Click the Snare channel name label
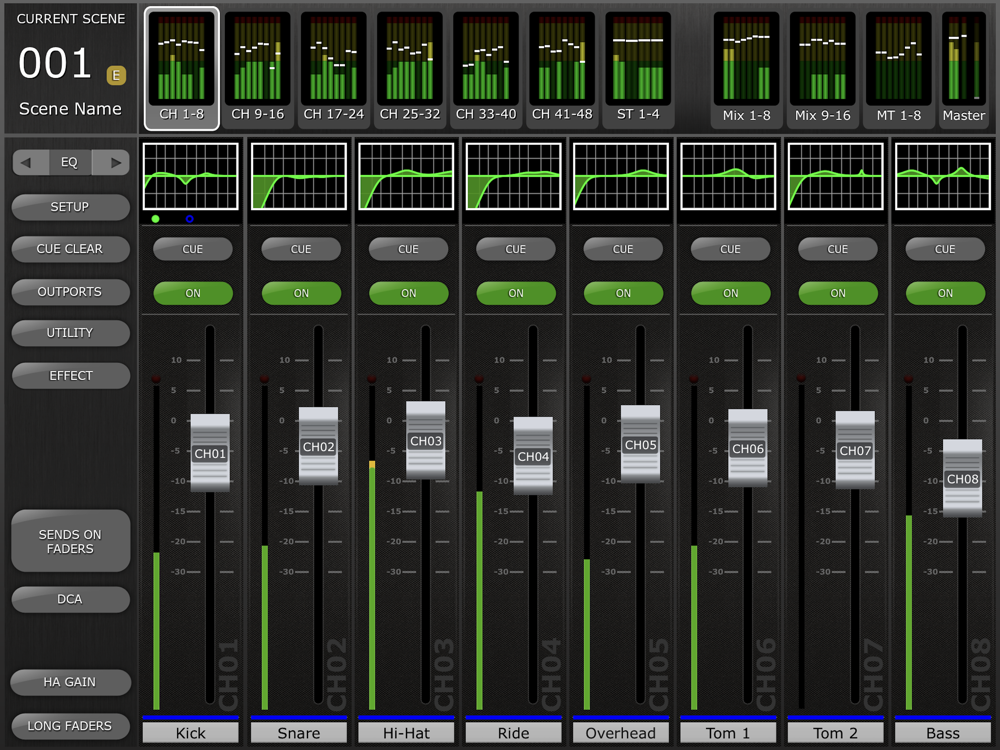This screenshot has width=1000, height=750. coord(299,733)
